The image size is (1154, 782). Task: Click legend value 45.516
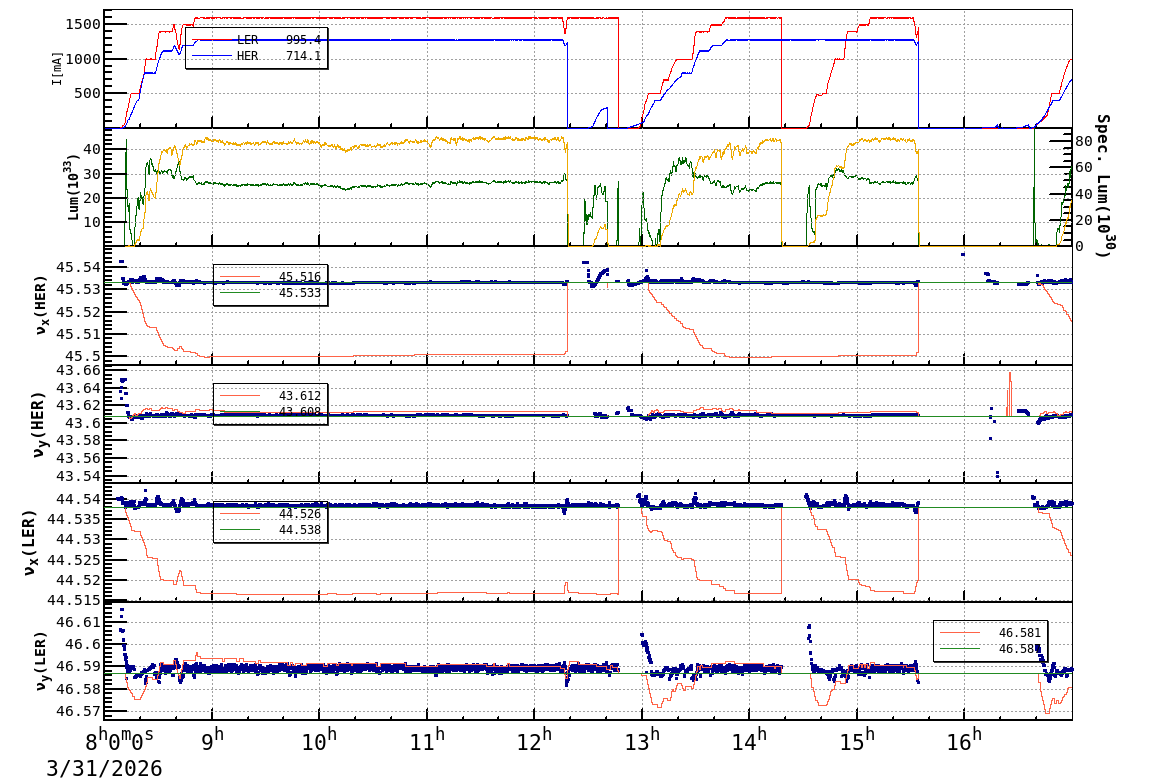point(300,277)
